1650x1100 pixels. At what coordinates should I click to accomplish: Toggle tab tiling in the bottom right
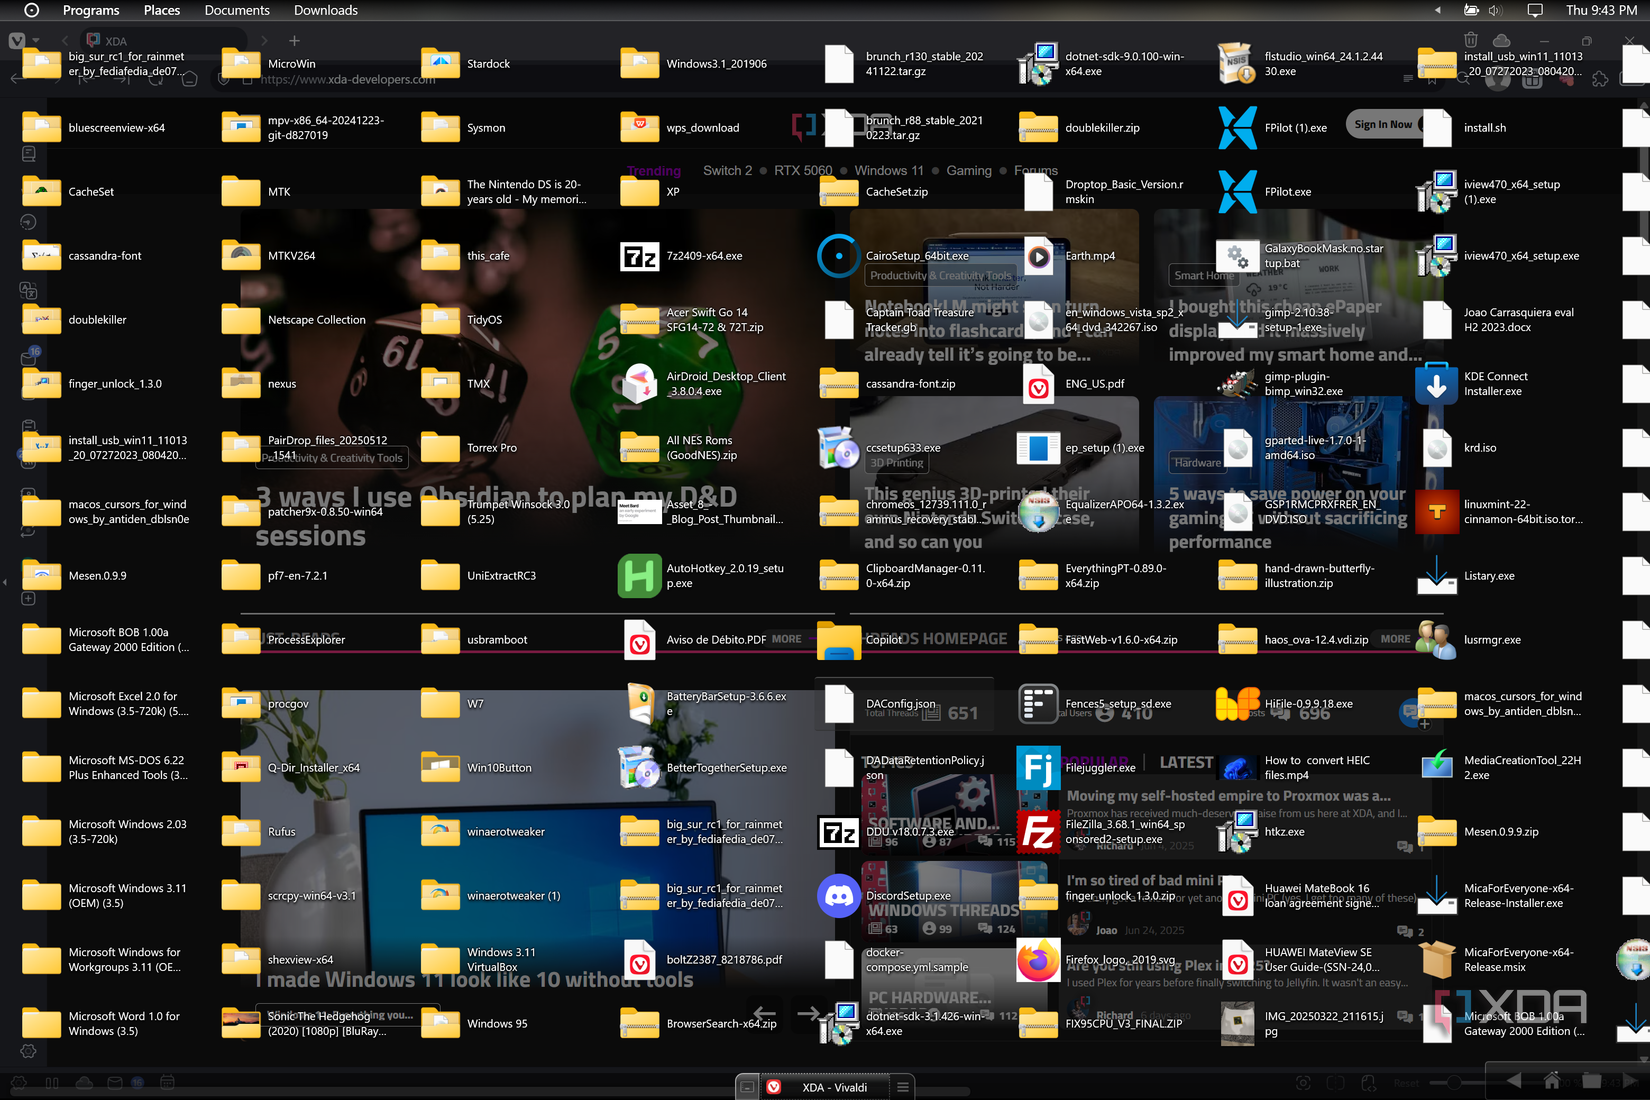click(1336, 1082)
